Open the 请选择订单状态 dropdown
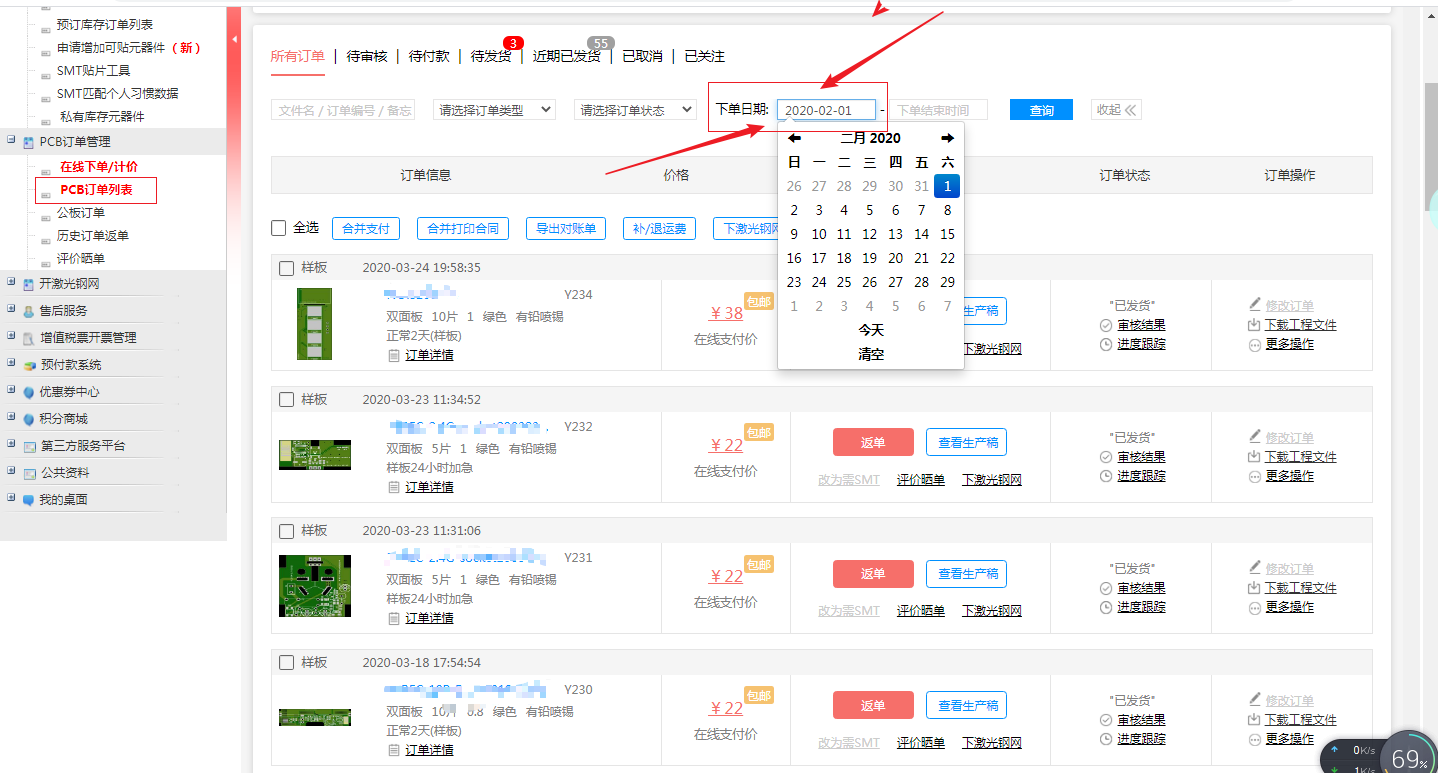 [x=635, y=110]
